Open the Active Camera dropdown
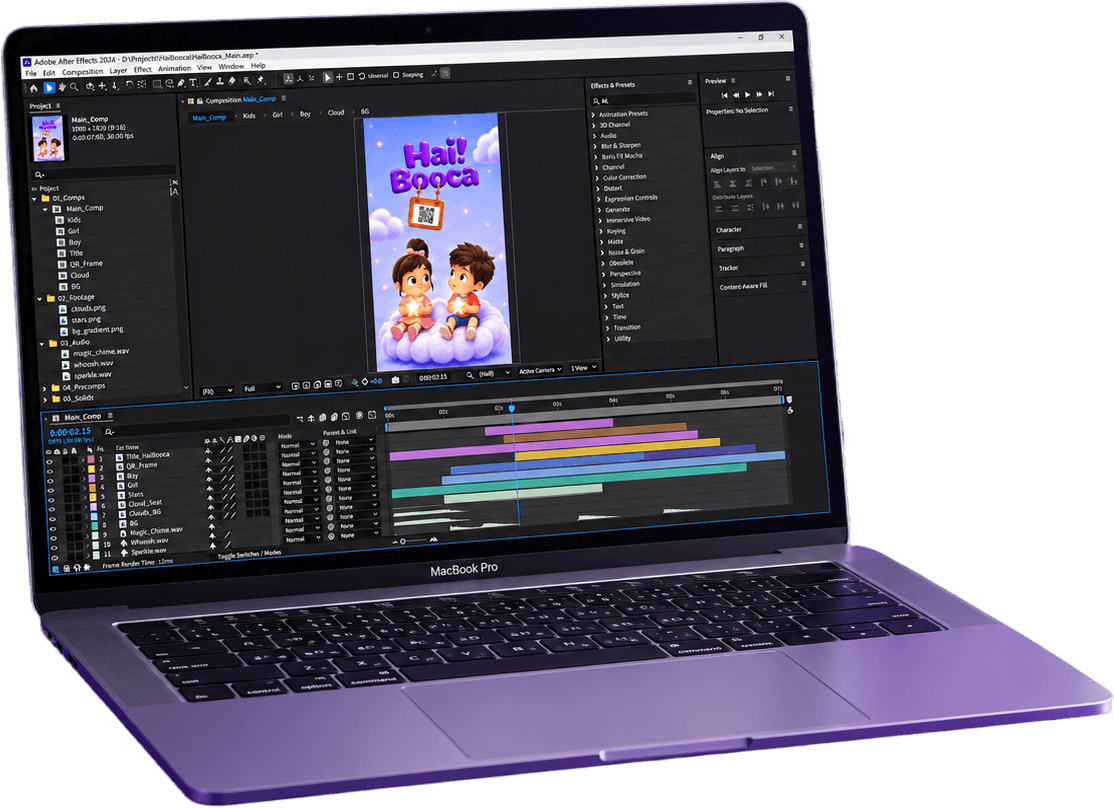 click(540, 370)
